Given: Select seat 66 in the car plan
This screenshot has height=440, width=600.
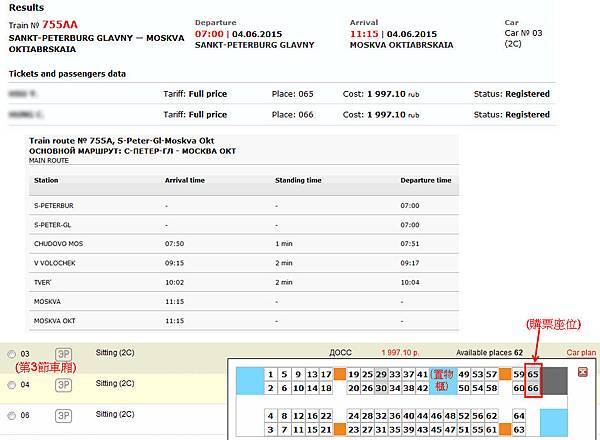Looking at the screenshot, I should [533, 388].
